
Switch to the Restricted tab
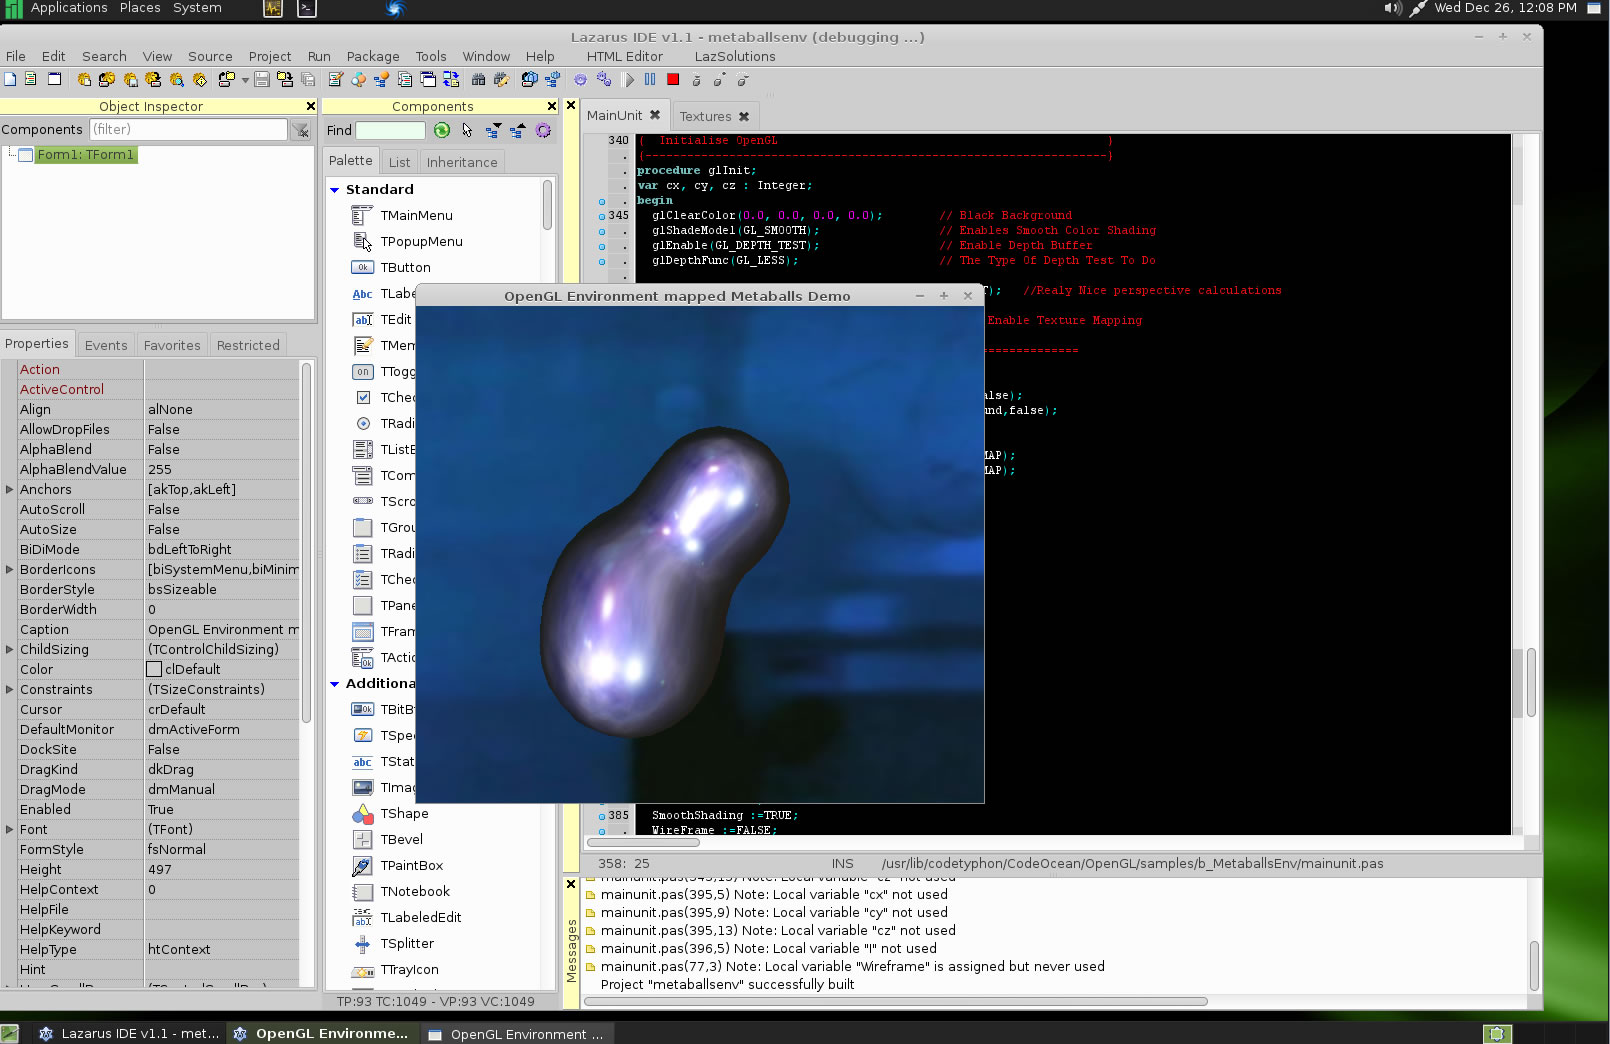click(x=248, y=345)
